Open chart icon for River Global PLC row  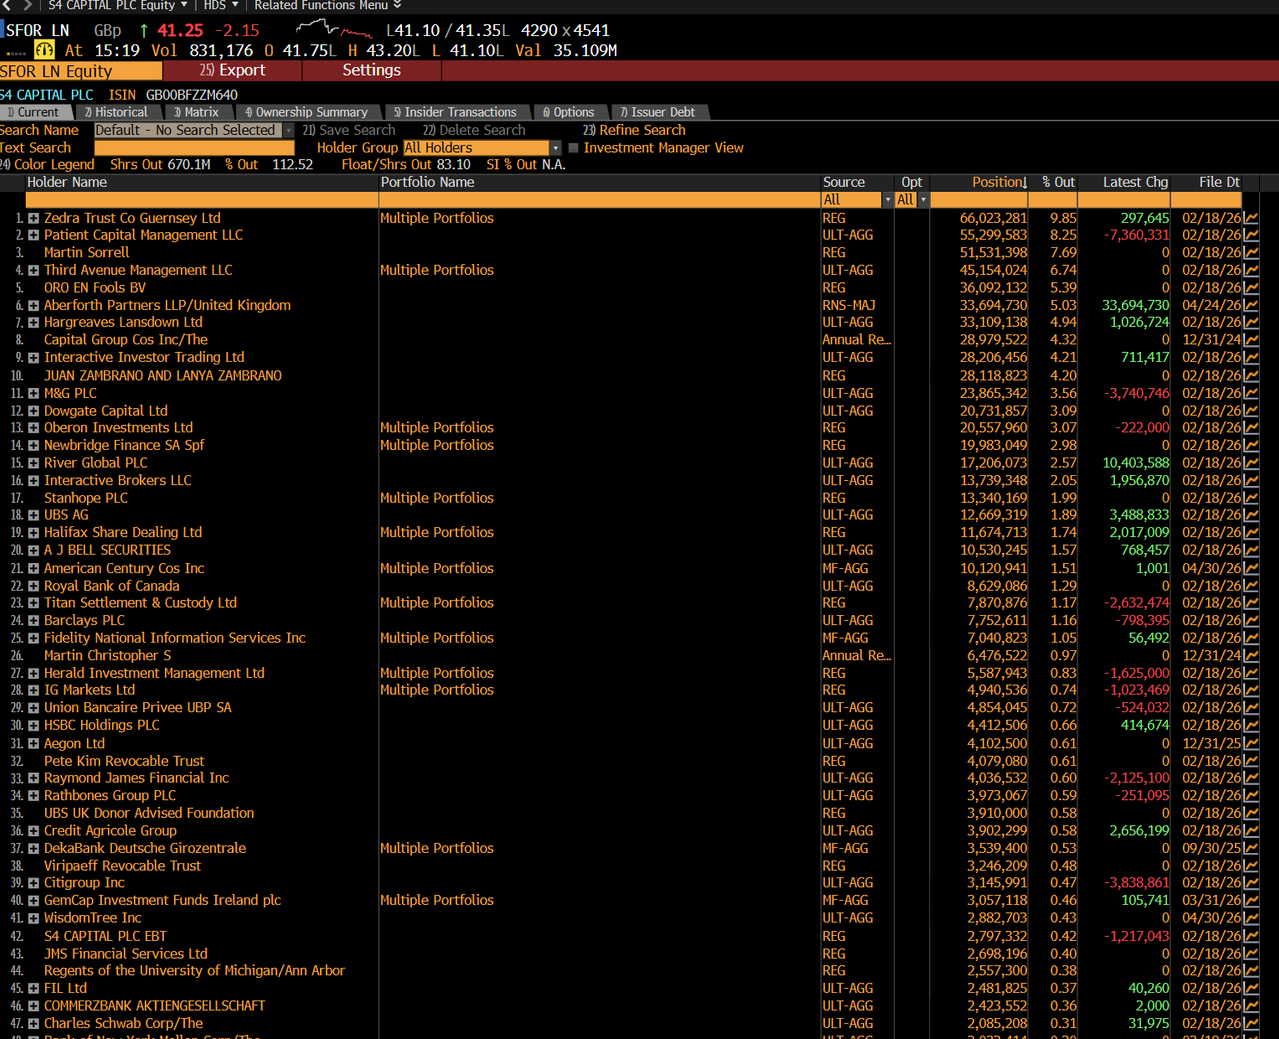click(x=1251, y=463)
